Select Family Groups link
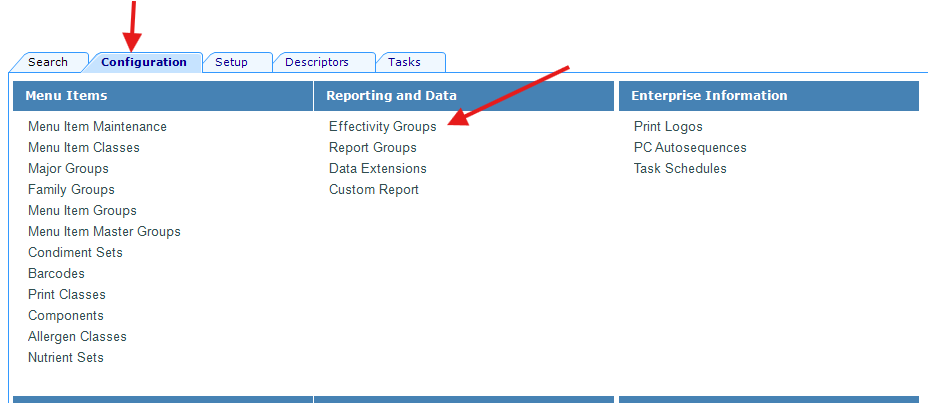This screenshot has height=403, width=928. [71, 190]
